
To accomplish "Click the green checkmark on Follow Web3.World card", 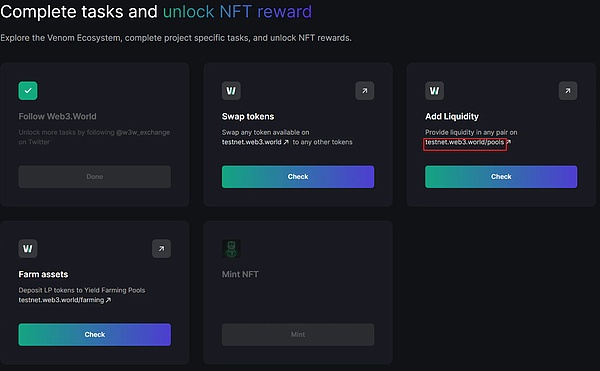I will (x=28, y=91).
